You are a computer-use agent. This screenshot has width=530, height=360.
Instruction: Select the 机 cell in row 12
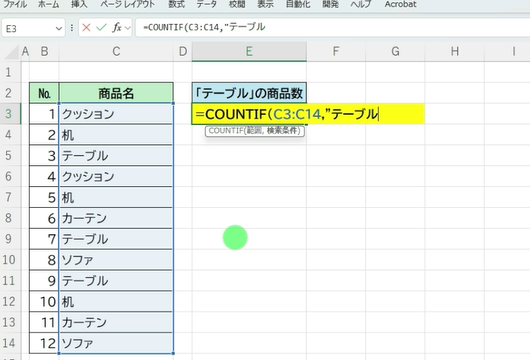tap(116, 302)
